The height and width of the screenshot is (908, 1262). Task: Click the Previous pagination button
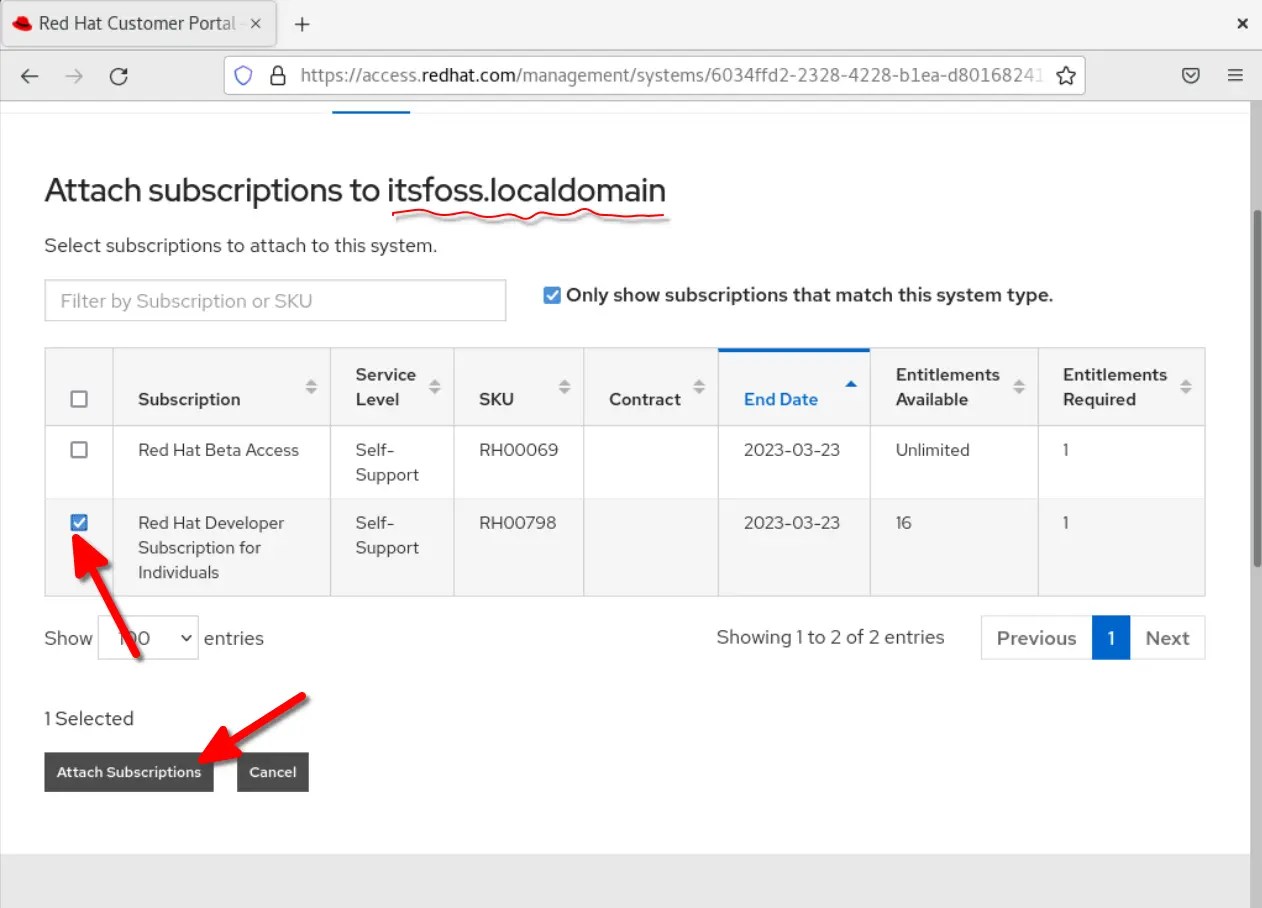[x=1036, y=638]
